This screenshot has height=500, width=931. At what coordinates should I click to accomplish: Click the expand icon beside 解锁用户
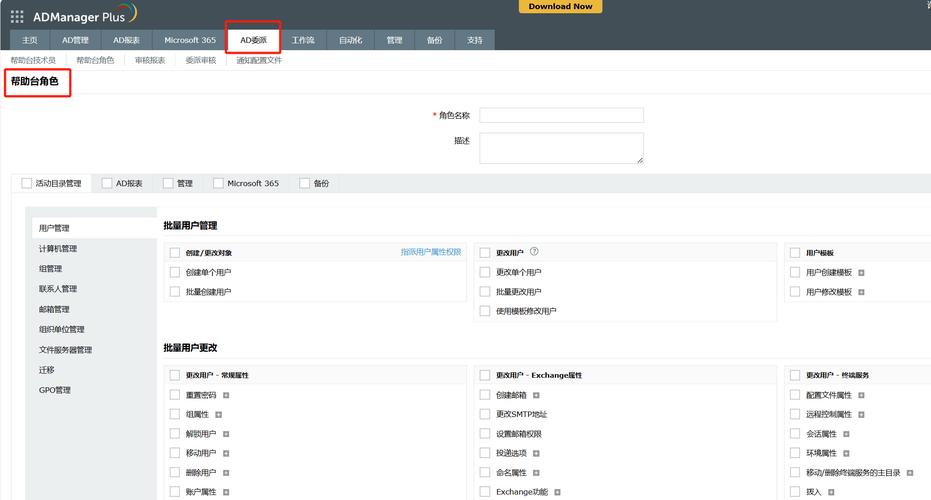click(226, 434)
